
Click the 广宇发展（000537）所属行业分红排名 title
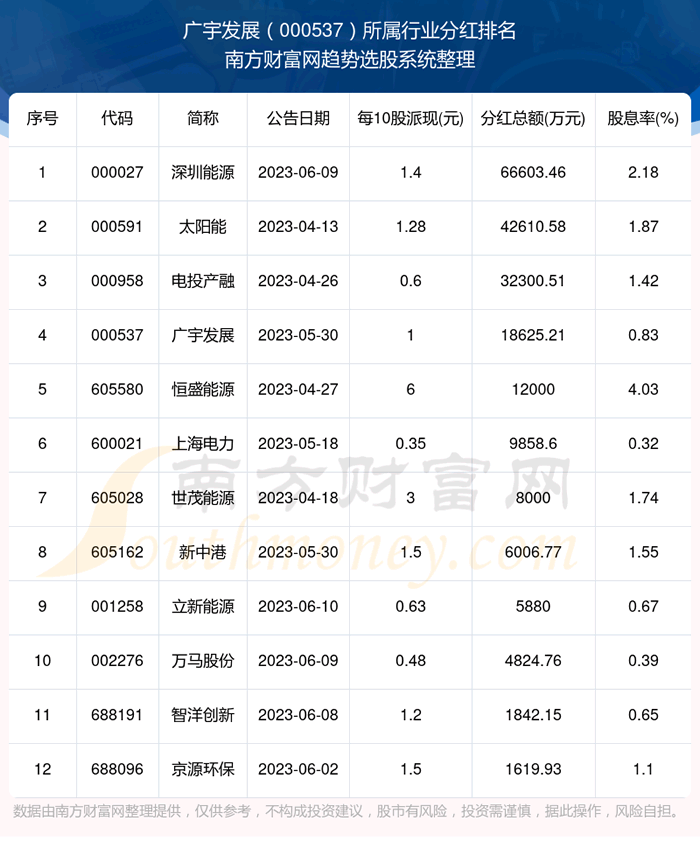coord(350,31)
